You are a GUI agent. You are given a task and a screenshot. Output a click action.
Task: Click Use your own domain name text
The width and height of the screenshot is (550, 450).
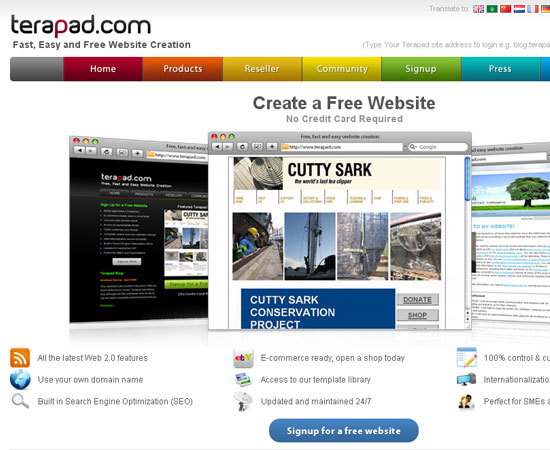coord(90,380)
